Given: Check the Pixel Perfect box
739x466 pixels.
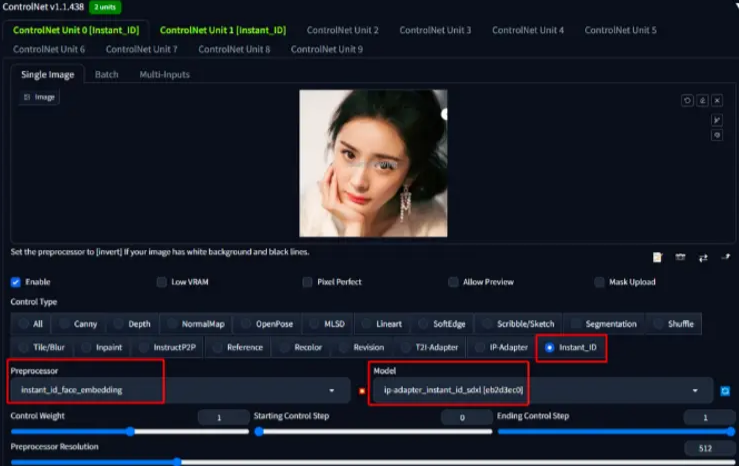Looking at the screenshot, I should click(x=307, y=282).
